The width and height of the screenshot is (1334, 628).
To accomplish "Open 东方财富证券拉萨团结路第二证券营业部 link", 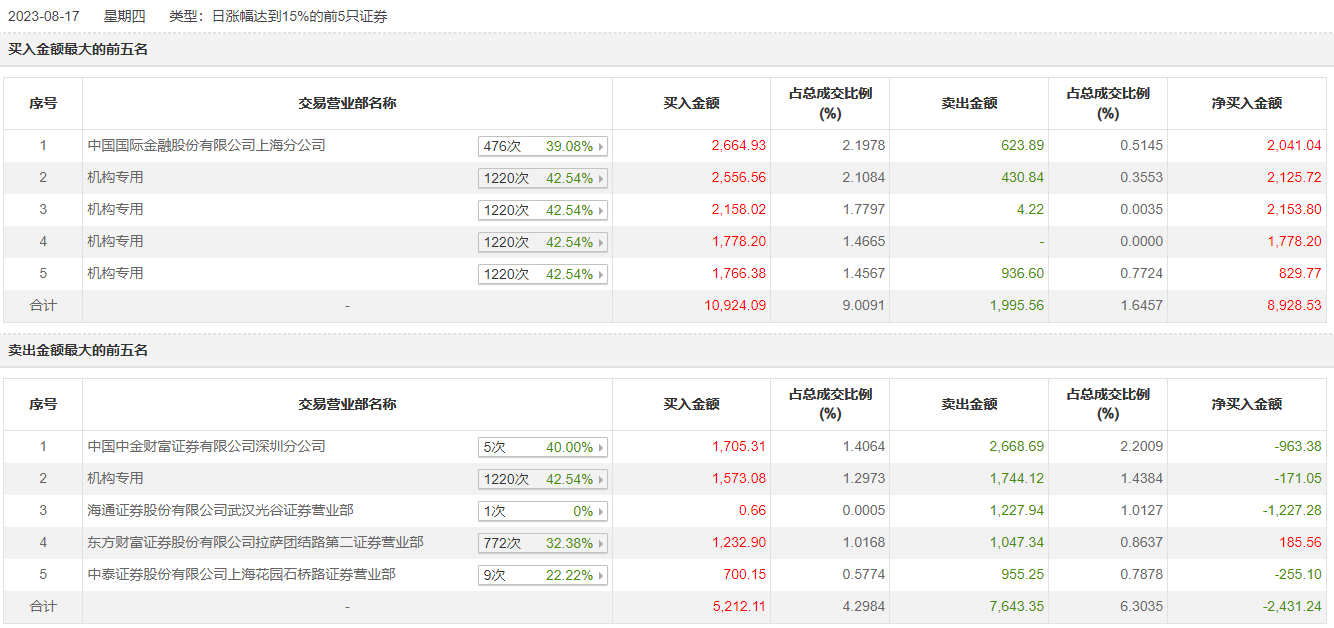I will (255, 543).
